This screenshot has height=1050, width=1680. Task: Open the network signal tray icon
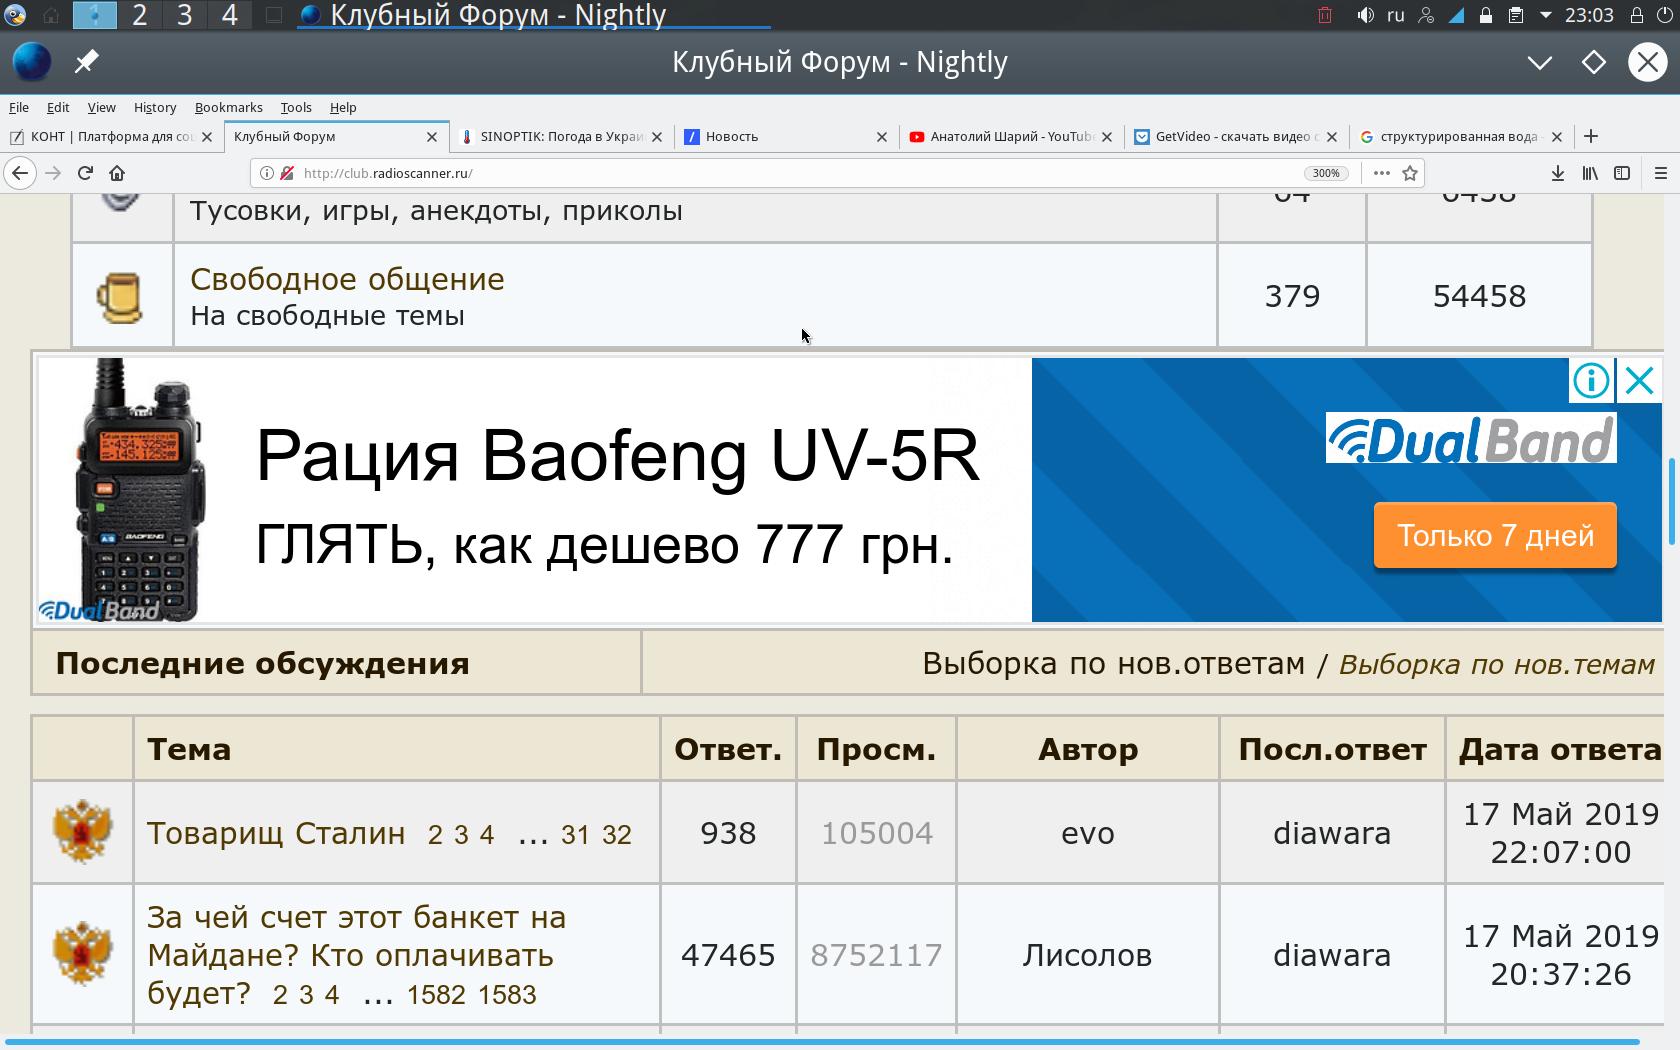[x=1457, y=15]
